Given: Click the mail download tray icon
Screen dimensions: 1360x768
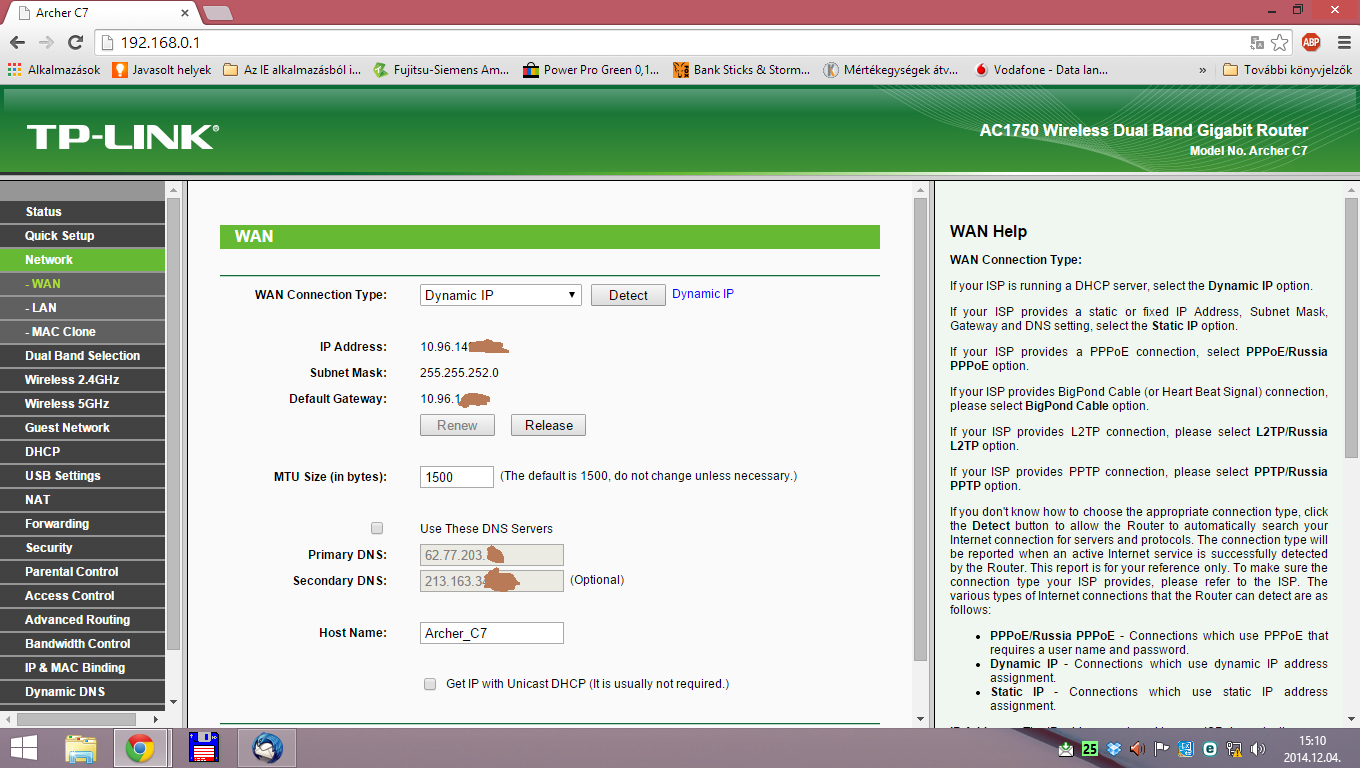Looking at the screenshot, I should pyautogui.click(x=1067, y=748).
